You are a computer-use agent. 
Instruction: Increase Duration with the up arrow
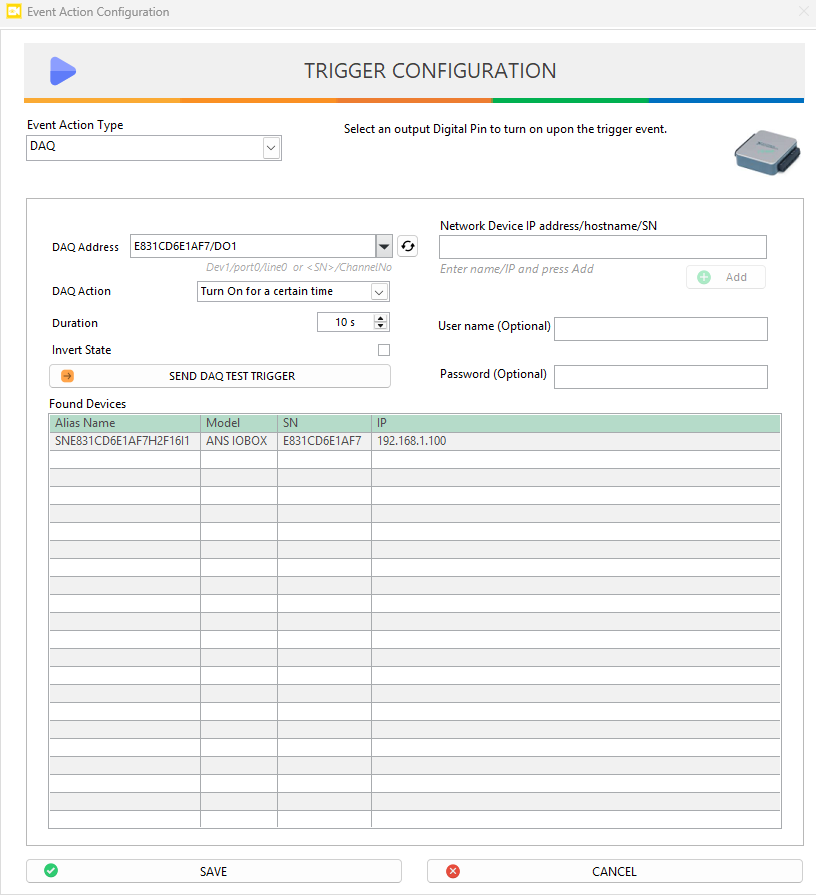pos(380,318)
